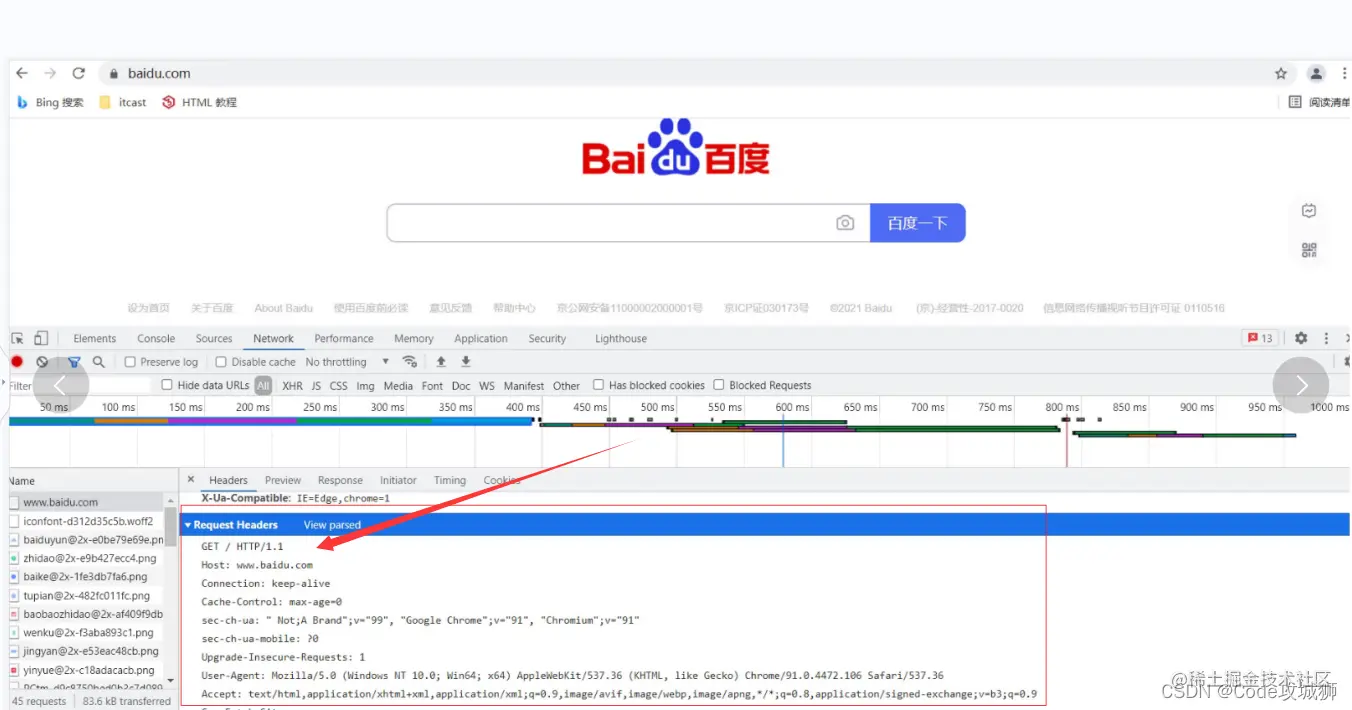The height and width of the screenshot is (710, 1352).
Task: Switch to the Console tab
Action: [x=156, y=338]
